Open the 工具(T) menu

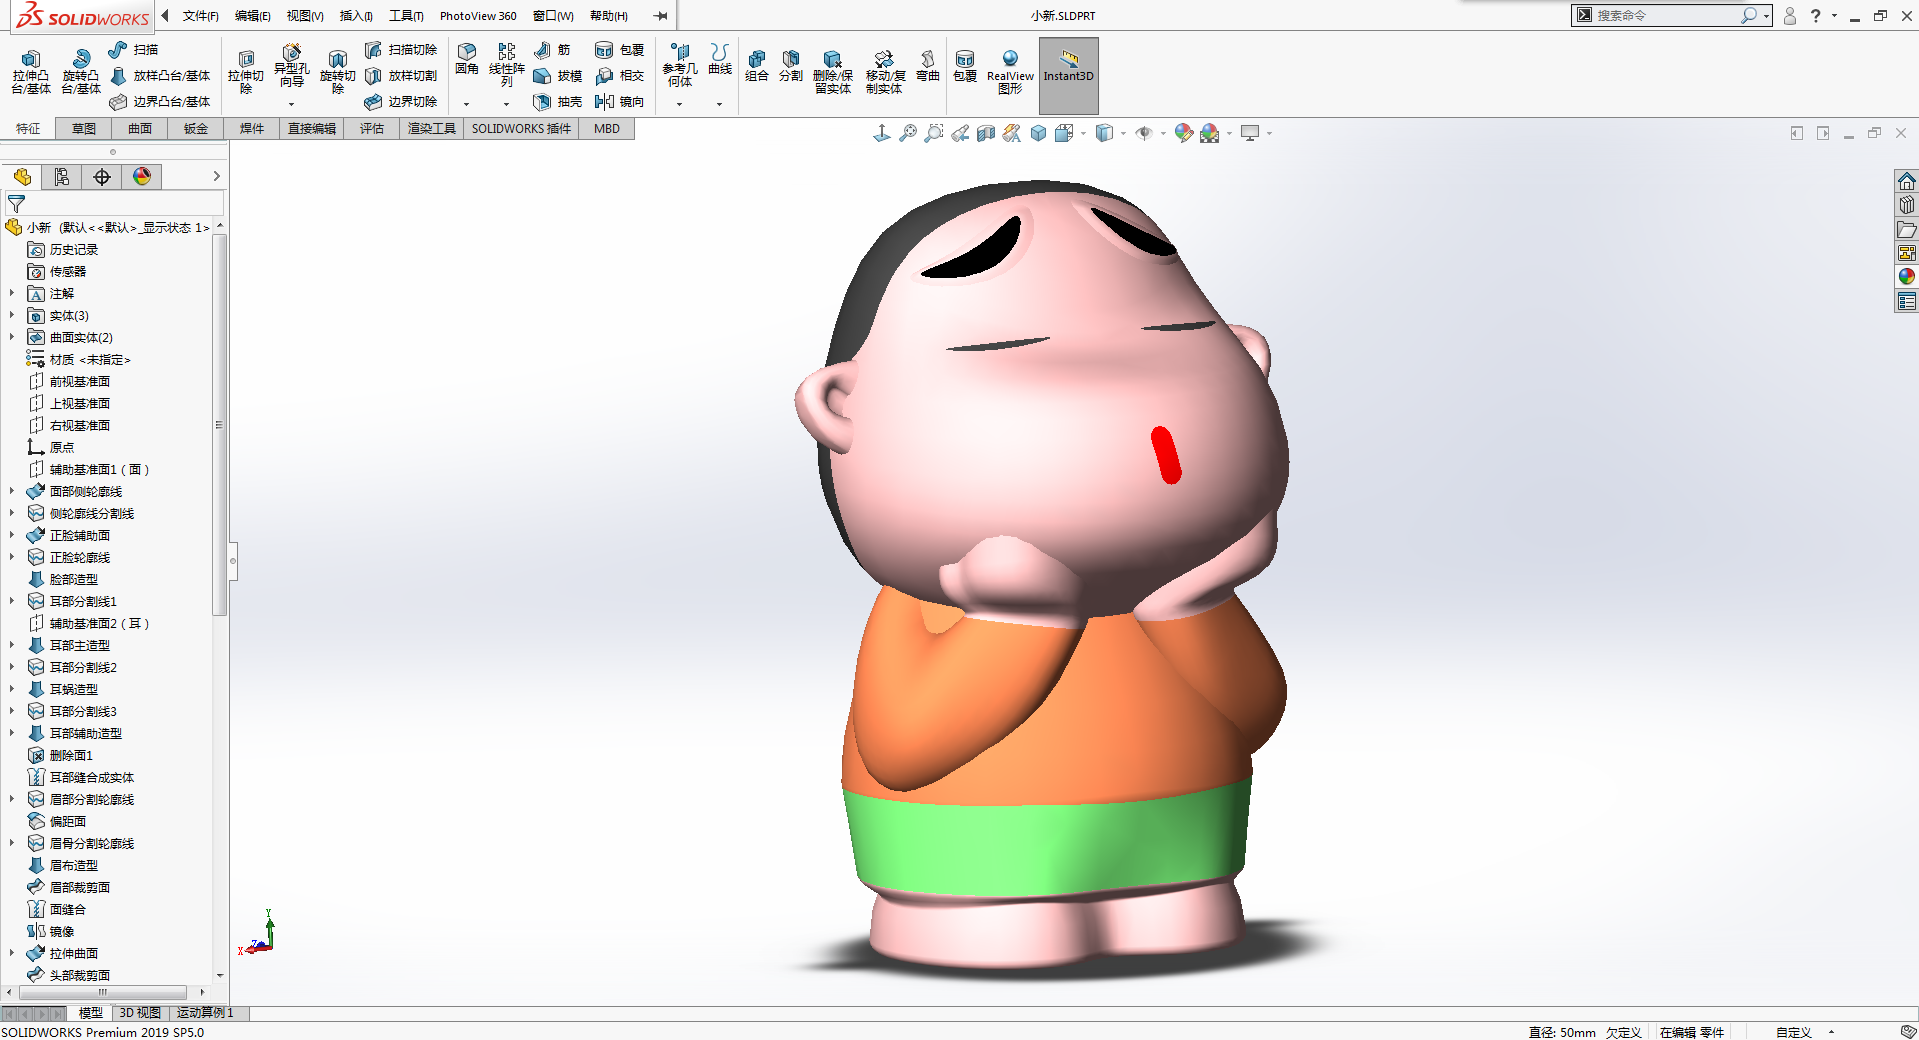[x=406, y=16]
